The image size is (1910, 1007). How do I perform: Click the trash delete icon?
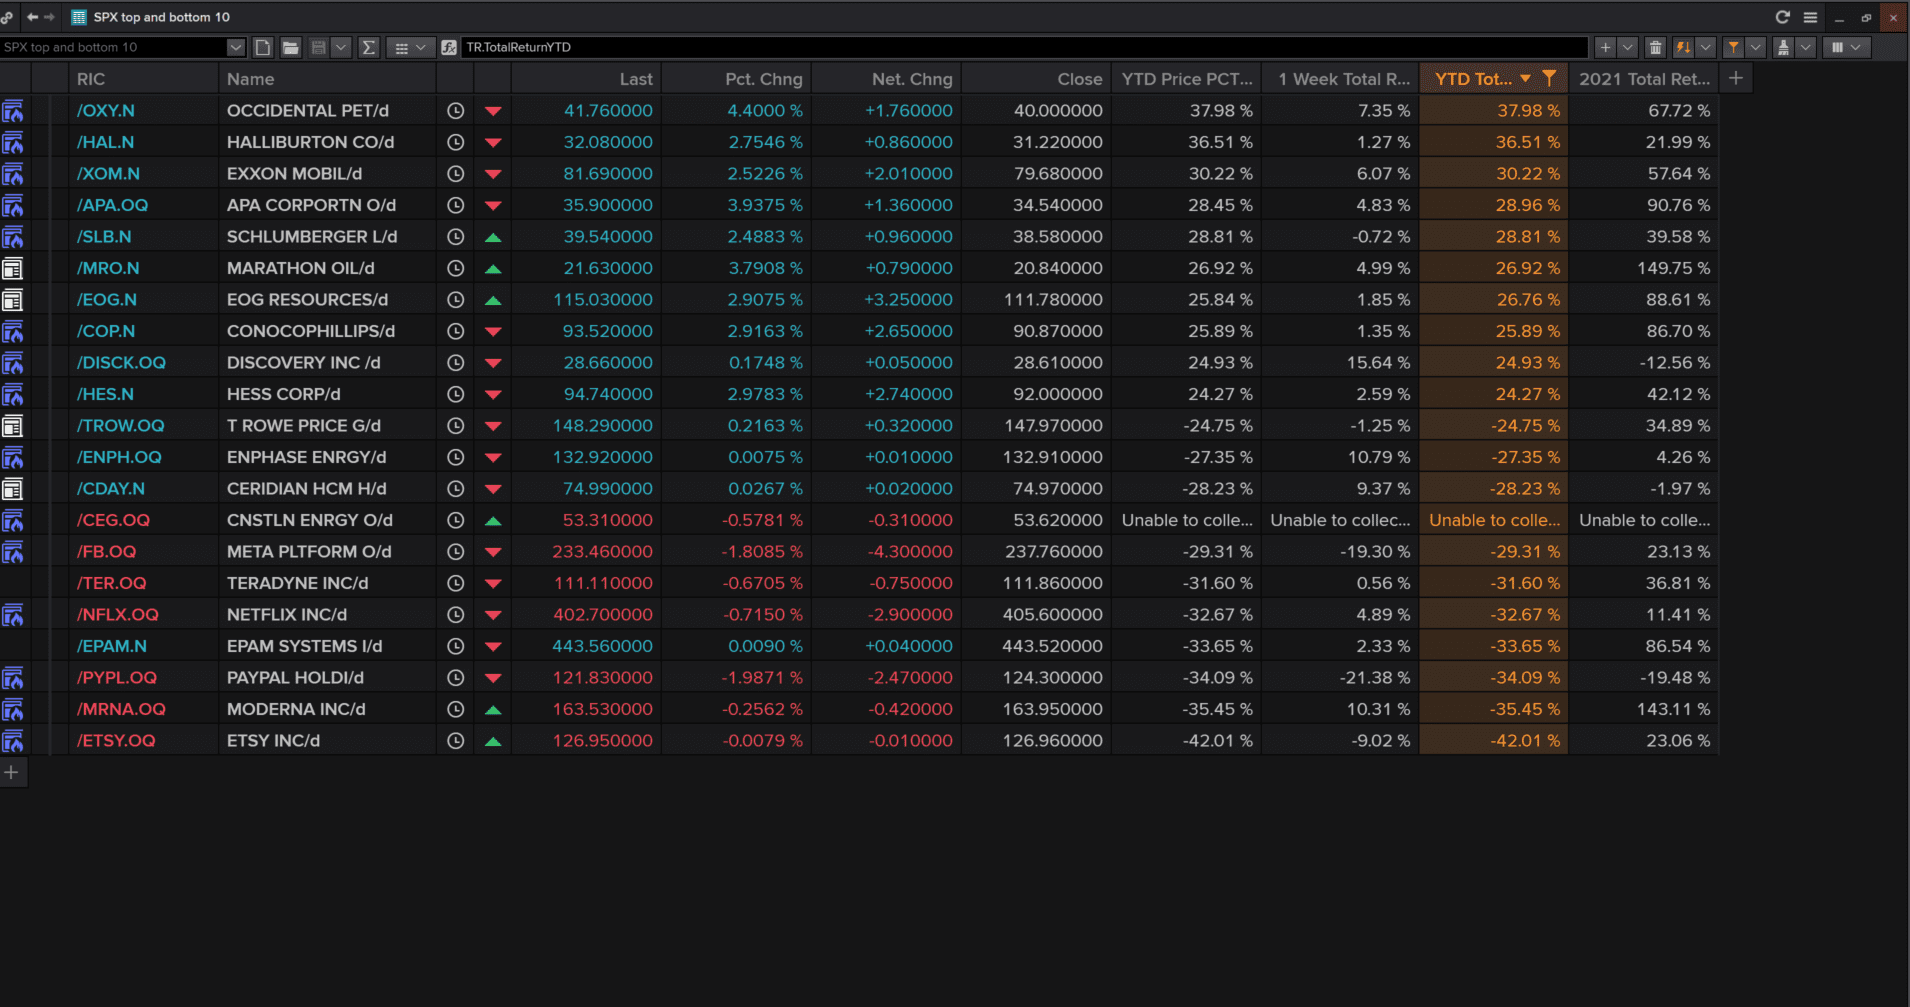click(x=1656, y=47)
